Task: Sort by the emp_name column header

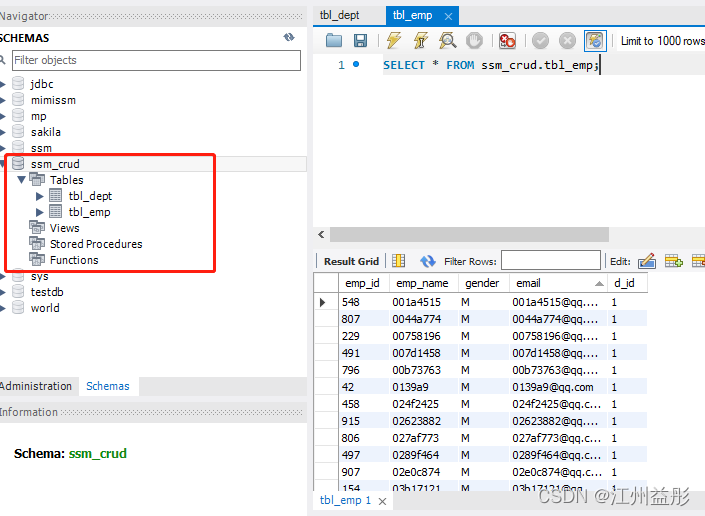Action: pos(424,283)
